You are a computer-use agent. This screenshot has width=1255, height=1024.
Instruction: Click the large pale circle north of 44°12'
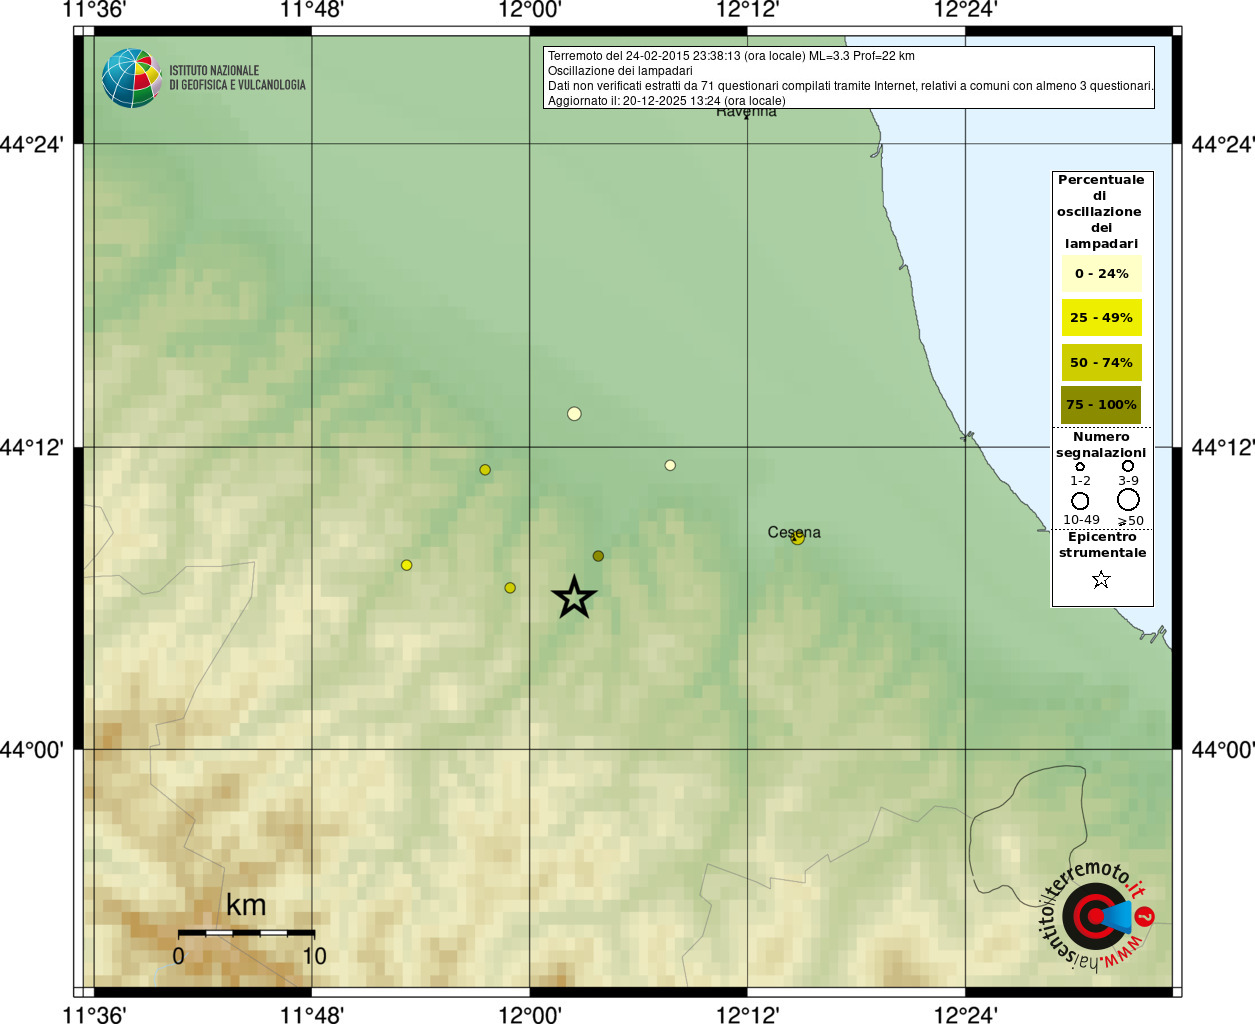[574, 413]
